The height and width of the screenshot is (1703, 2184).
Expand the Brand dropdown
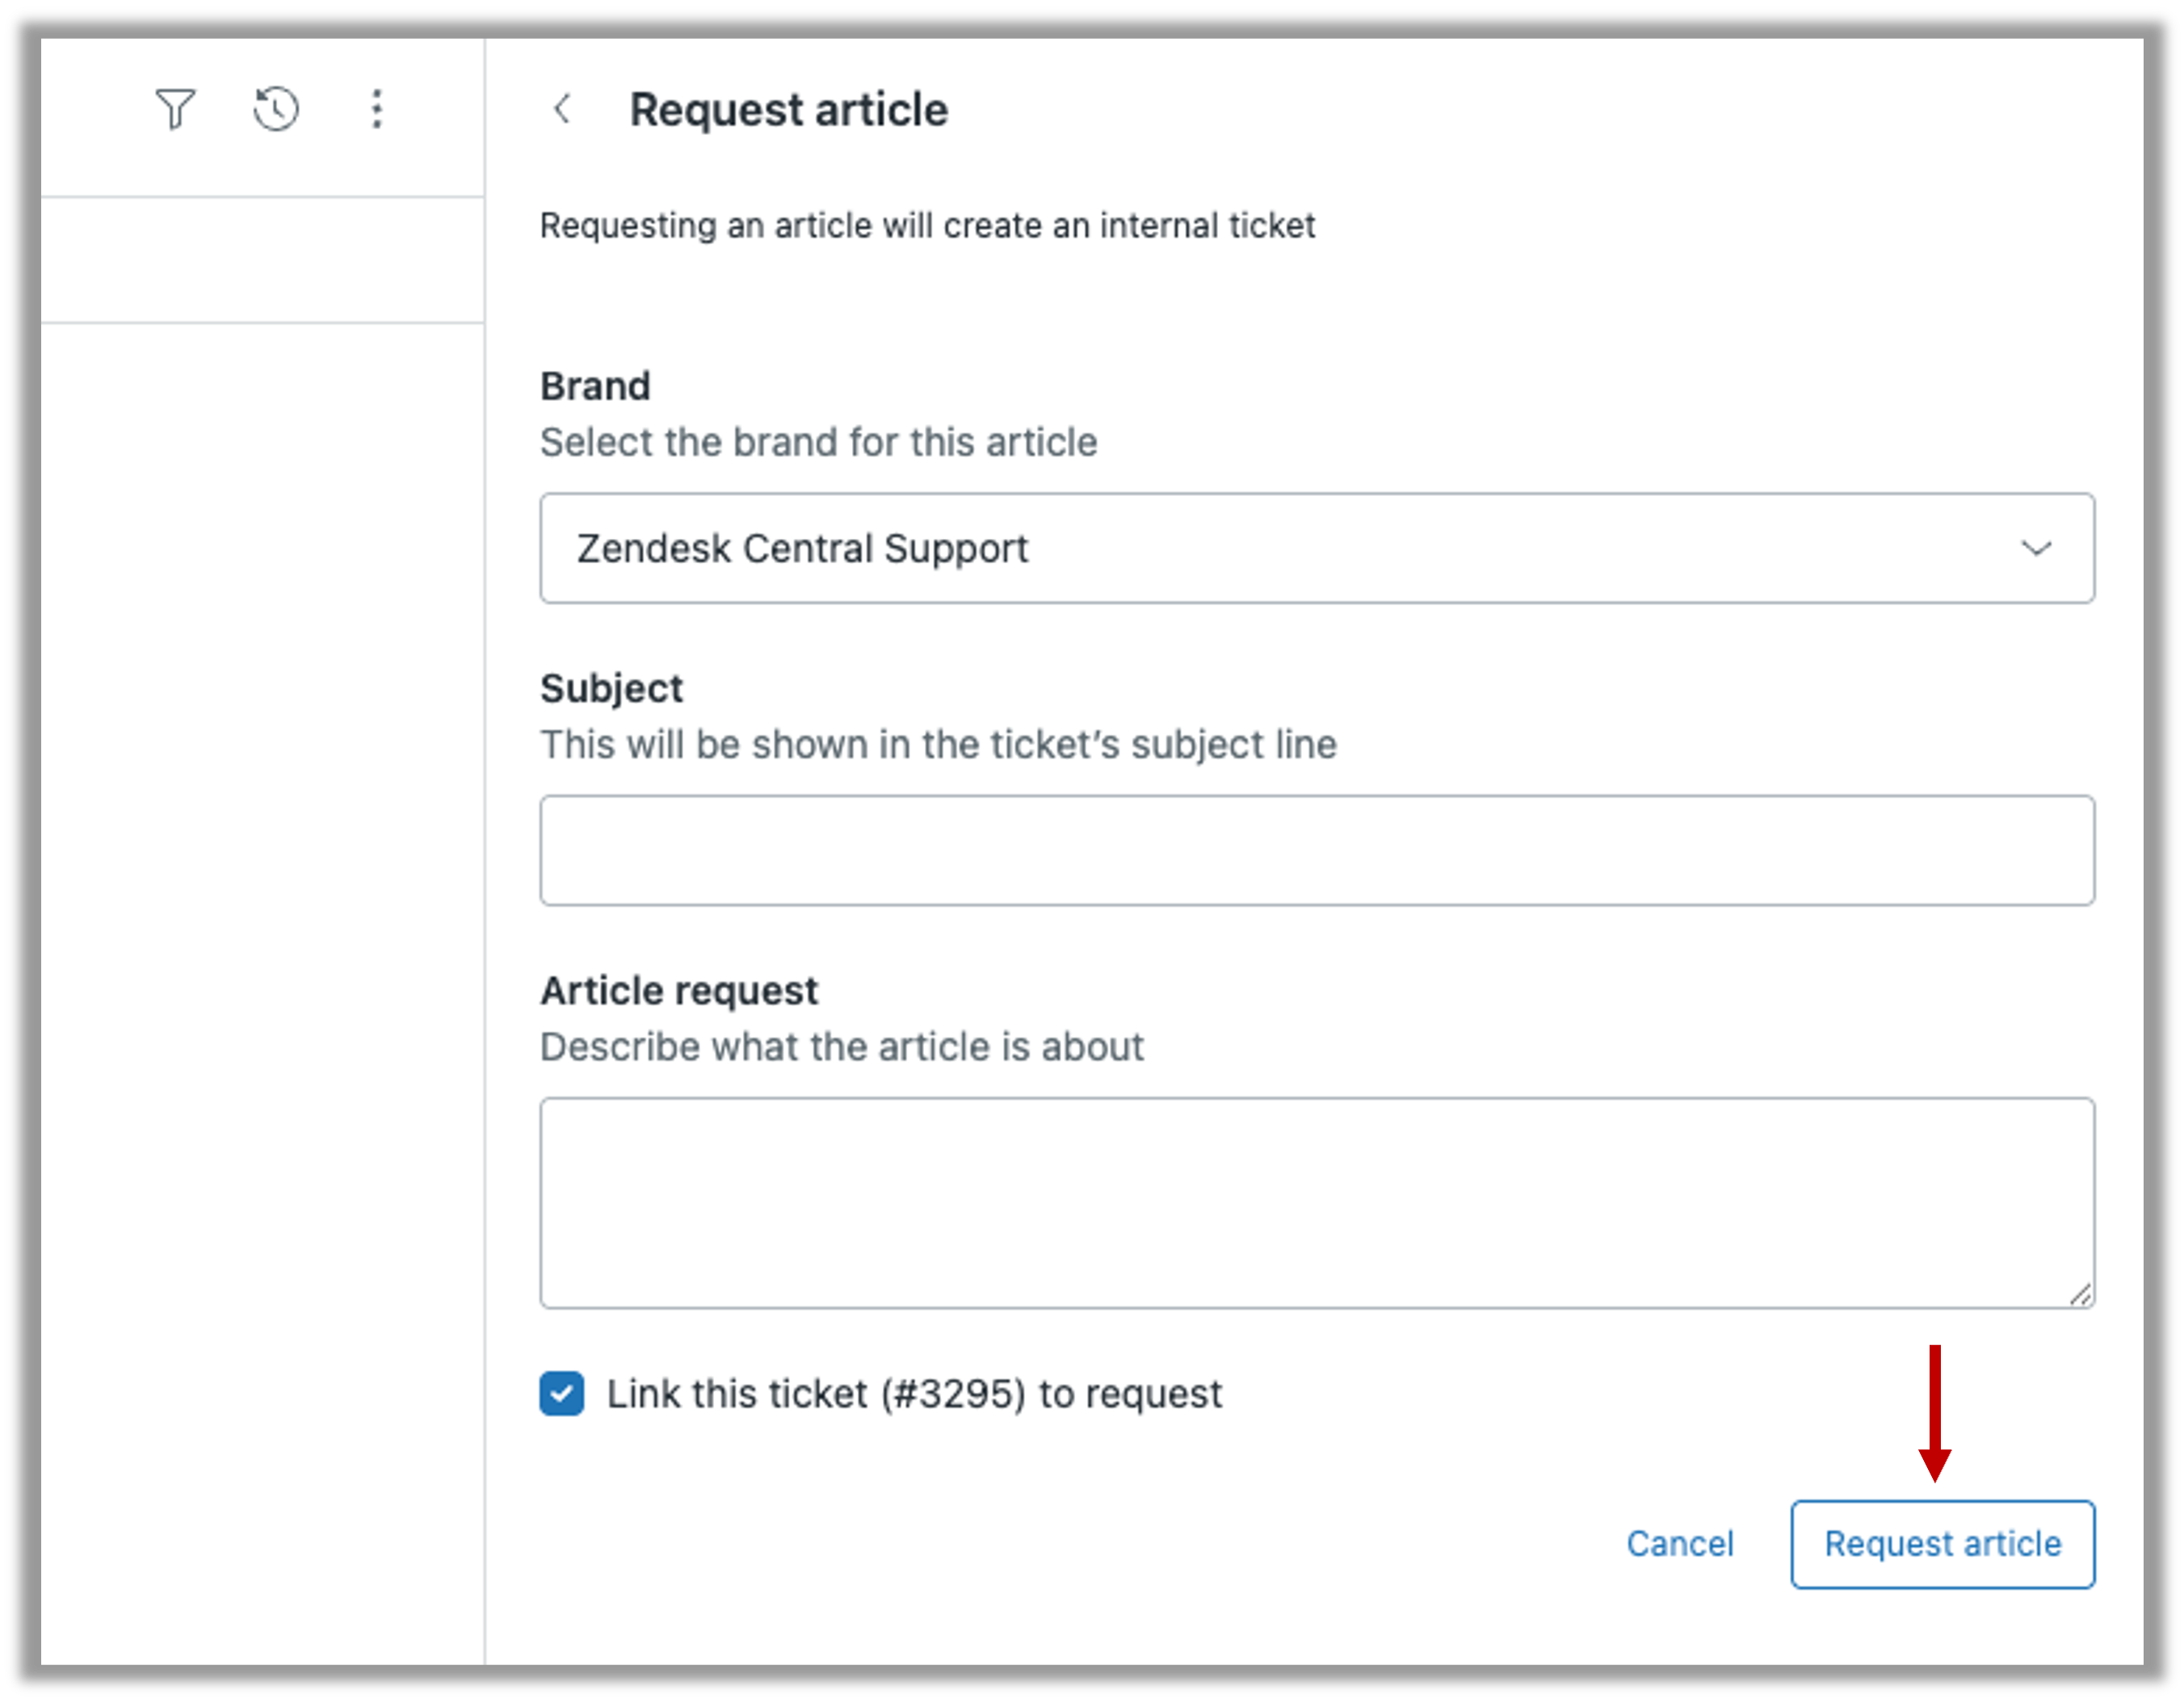[x=1317, y=548]
